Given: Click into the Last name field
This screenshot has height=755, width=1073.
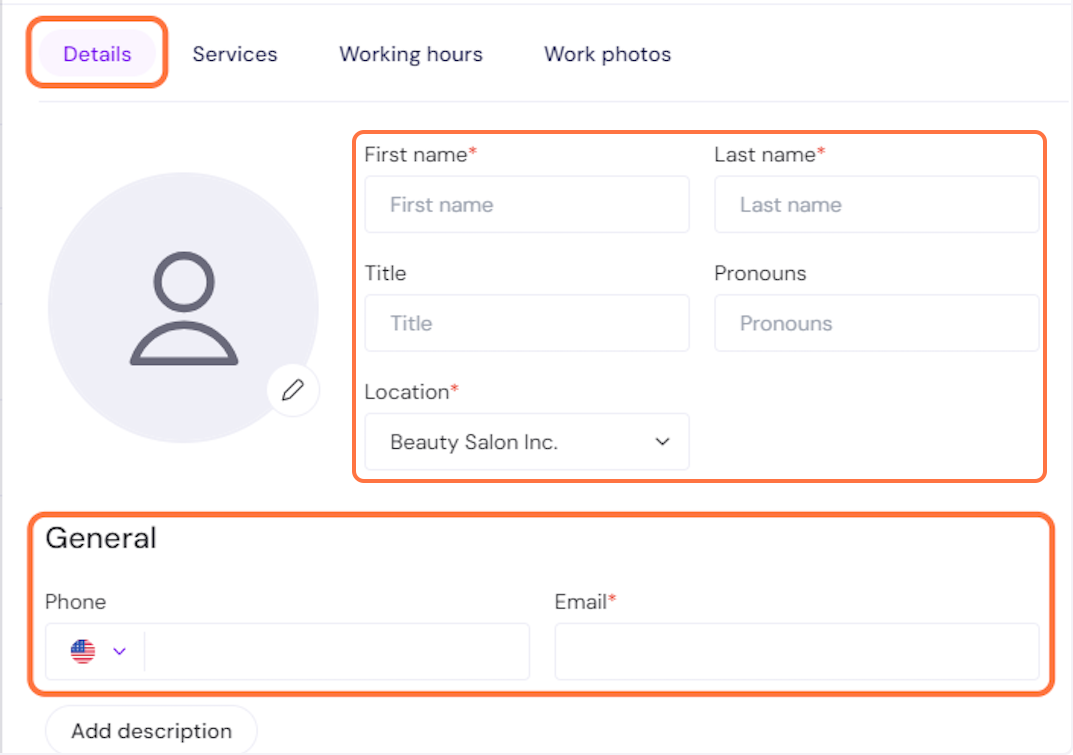Looking at the screenshot, I should coord(876,205).
